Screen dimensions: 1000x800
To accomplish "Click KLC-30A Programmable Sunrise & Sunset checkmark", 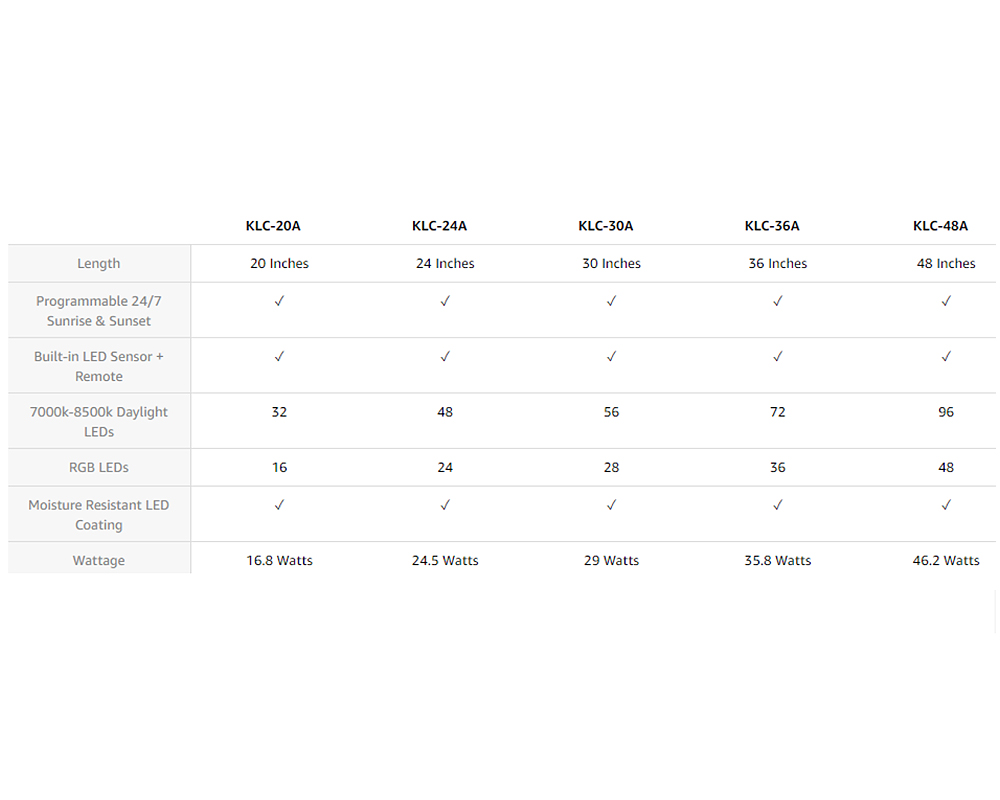I will tap(611, 301).
